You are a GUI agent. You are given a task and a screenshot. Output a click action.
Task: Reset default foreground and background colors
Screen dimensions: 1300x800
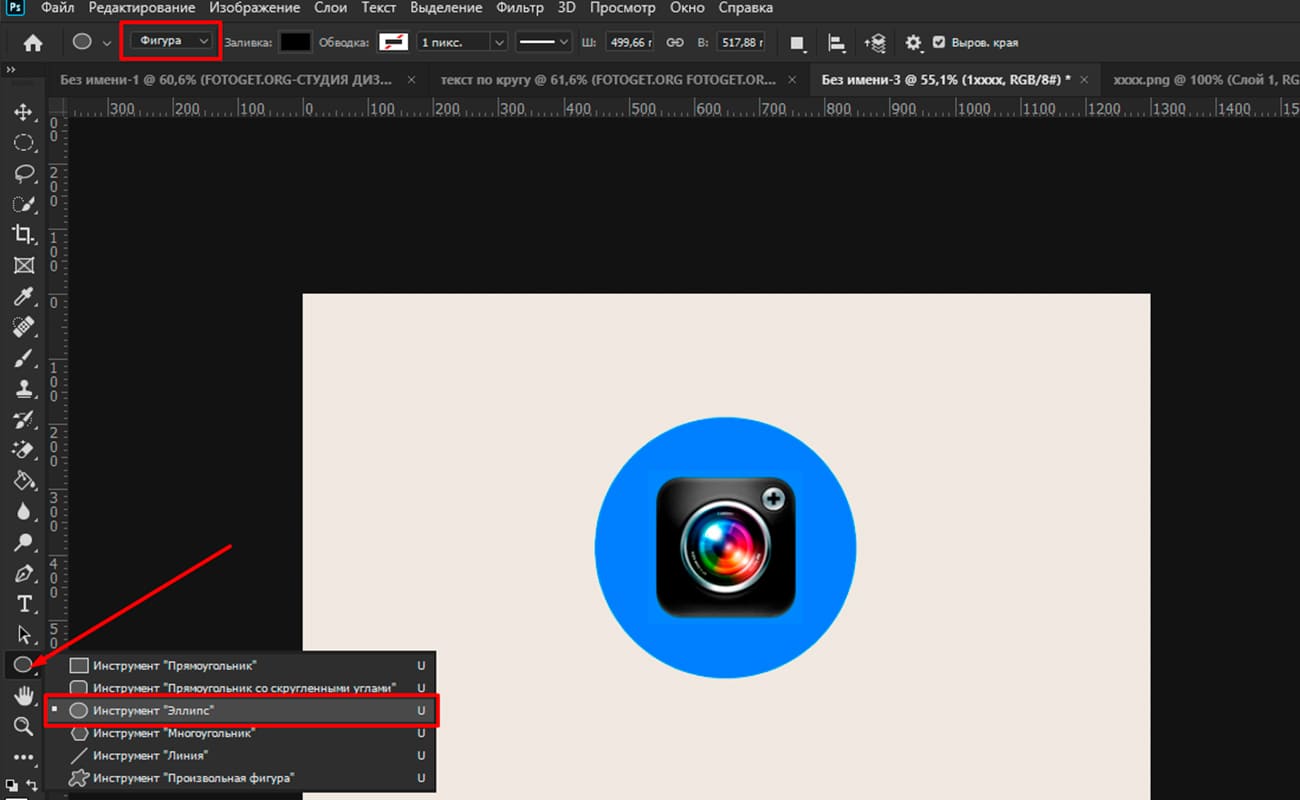tap(10, 786)
